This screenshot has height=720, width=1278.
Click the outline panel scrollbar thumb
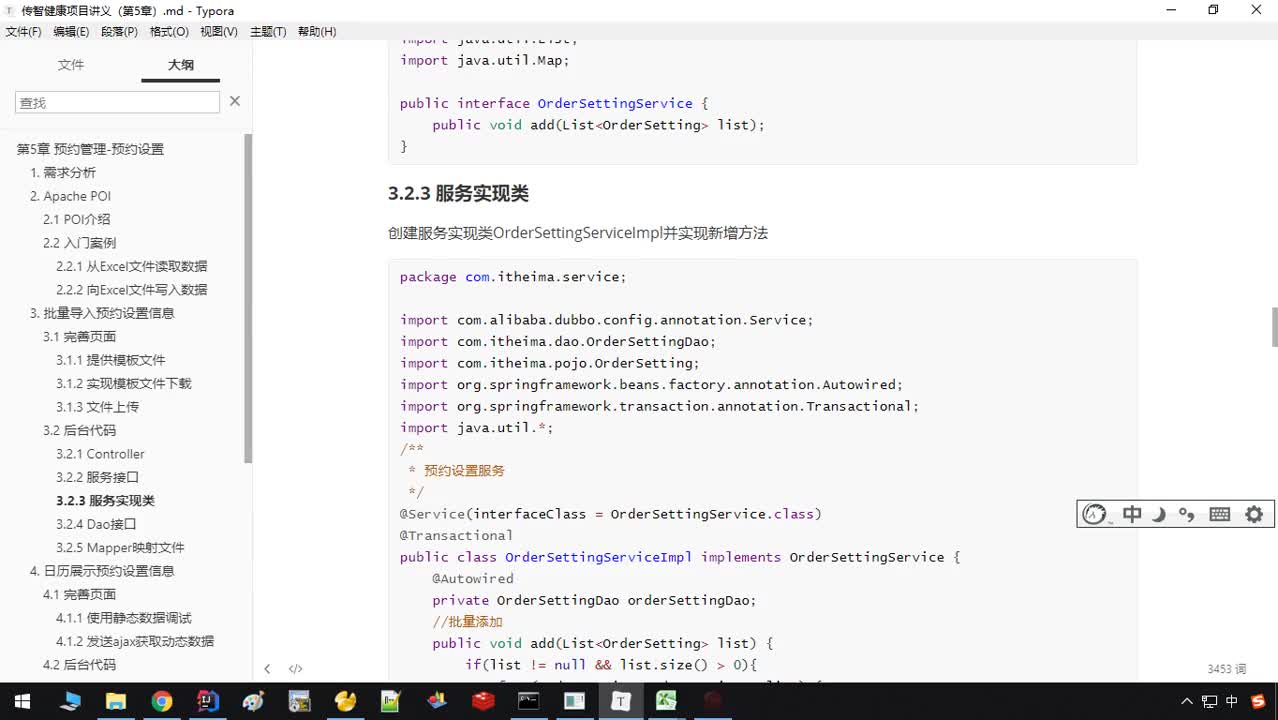[248, 298]
